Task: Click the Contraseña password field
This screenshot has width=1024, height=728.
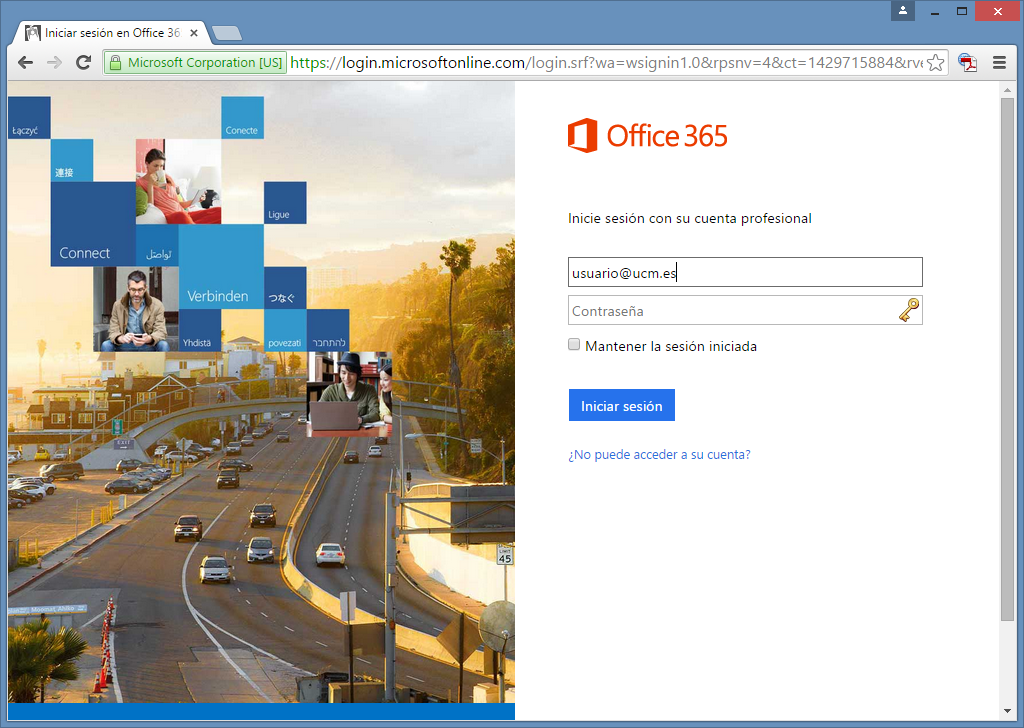Action: point(730,311)
